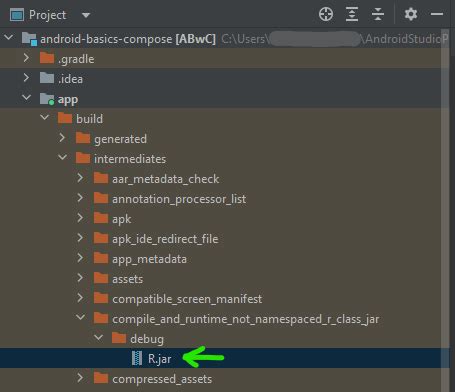This screenshot has height=392, width=455.
Task: Click the aar_metadata_check folder icon
Action: click(x=101, y=178)
